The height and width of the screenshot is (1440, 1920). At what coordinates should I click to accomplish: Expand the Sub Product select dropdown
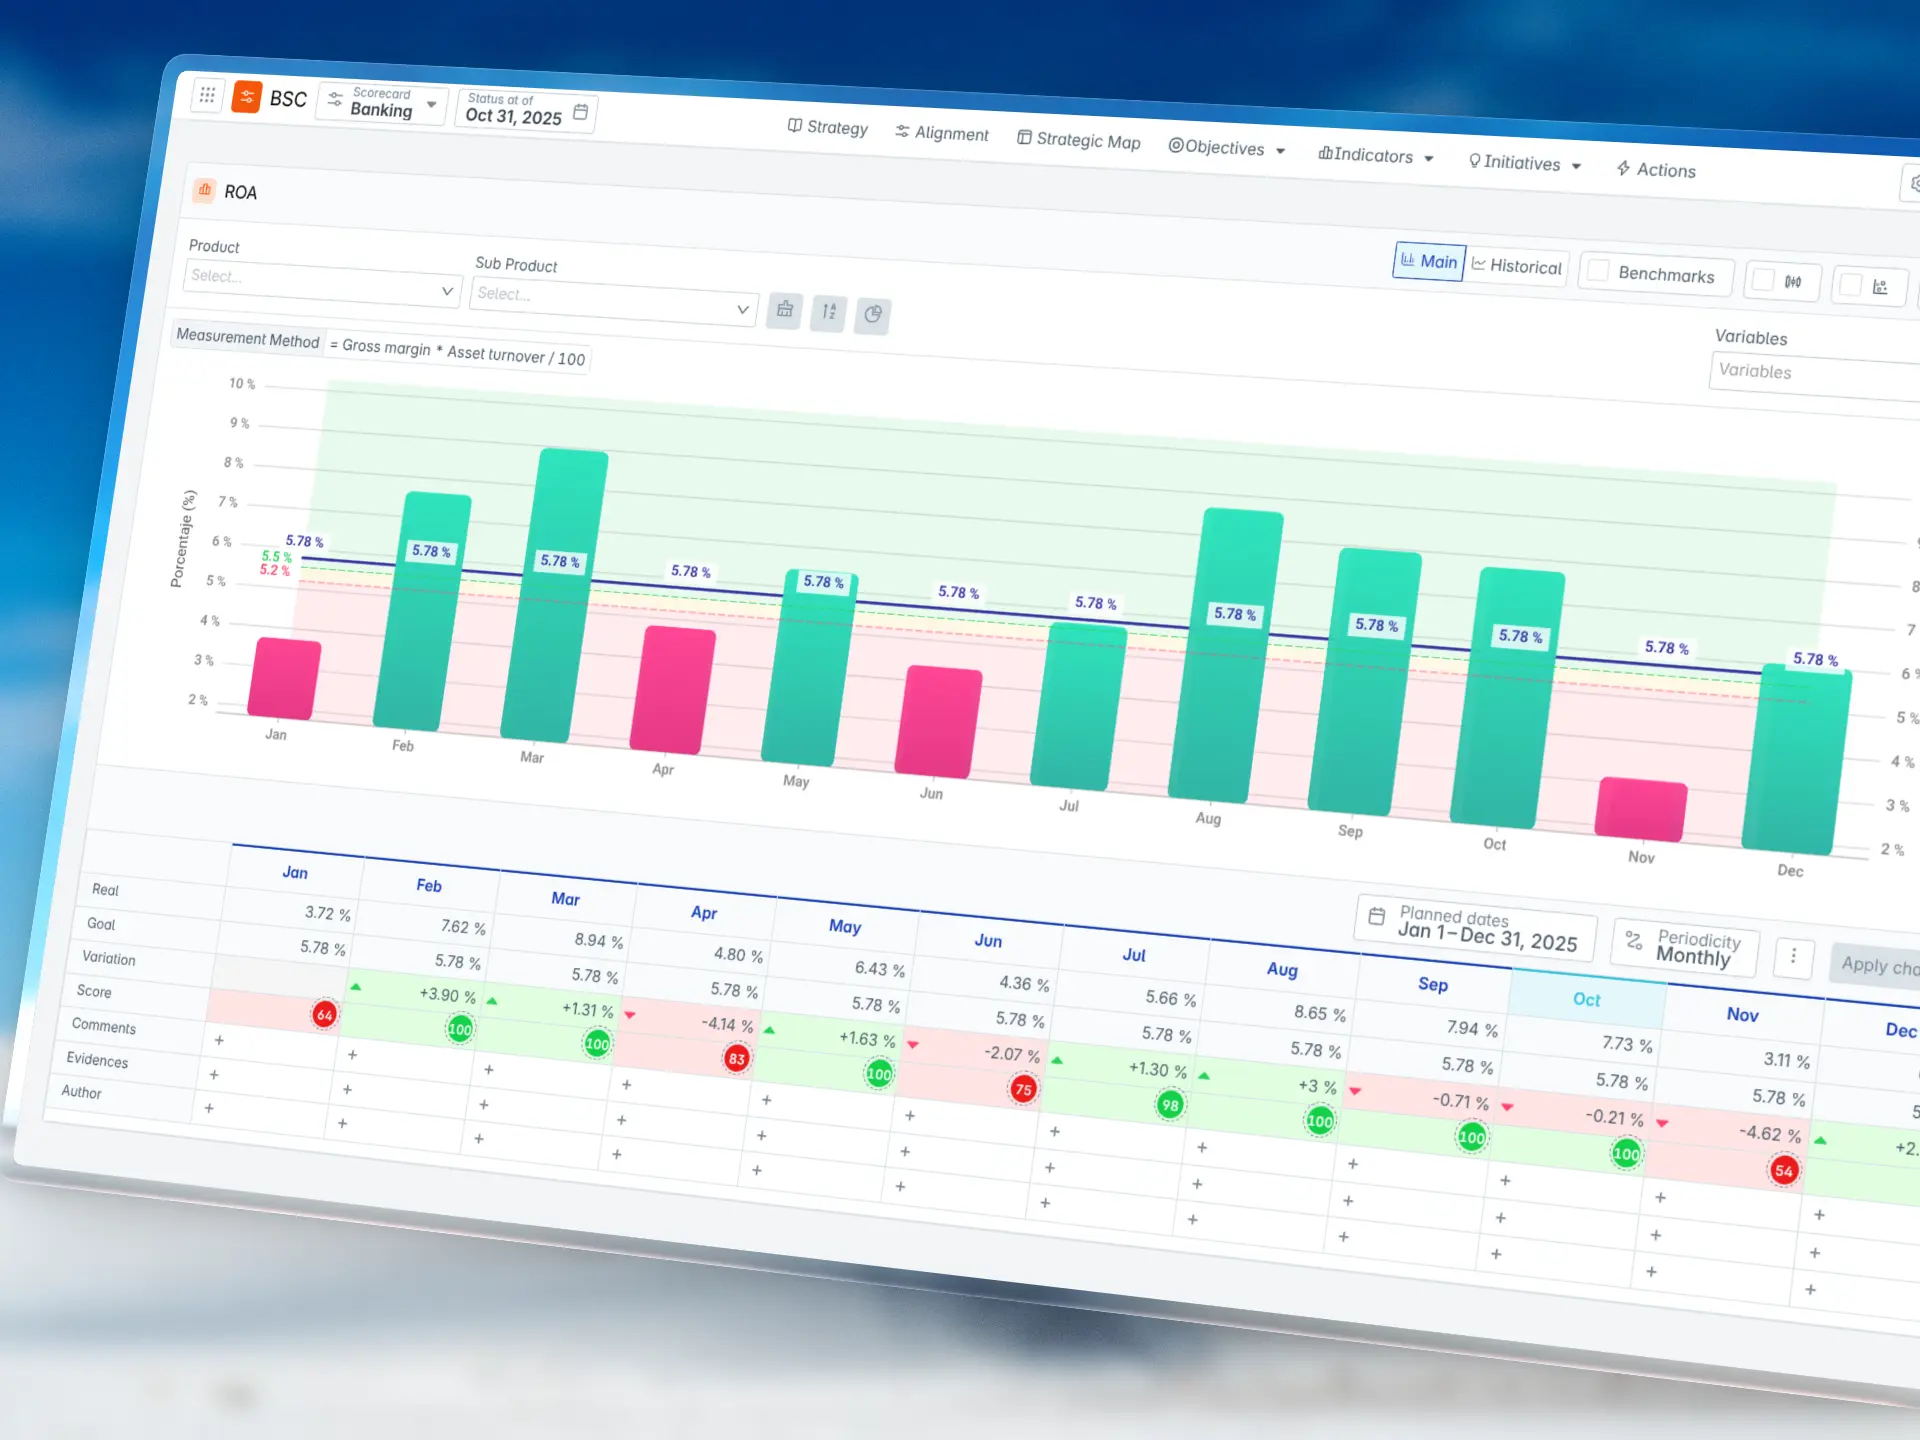613,302
